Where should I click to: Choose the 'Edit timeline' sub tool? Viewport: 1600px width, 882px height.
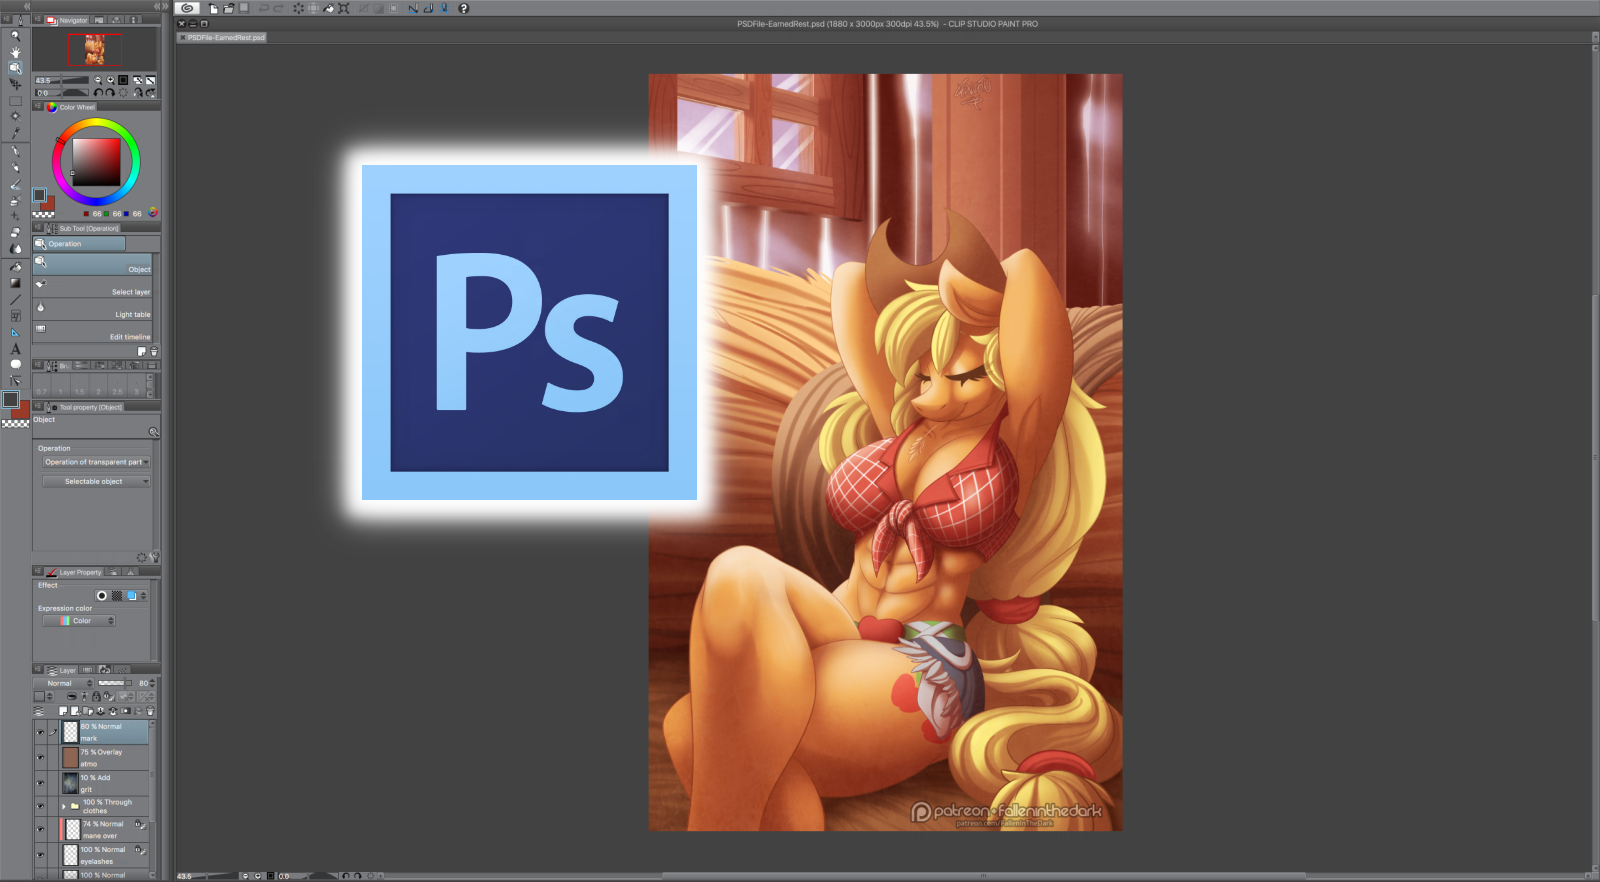point(92,332)
